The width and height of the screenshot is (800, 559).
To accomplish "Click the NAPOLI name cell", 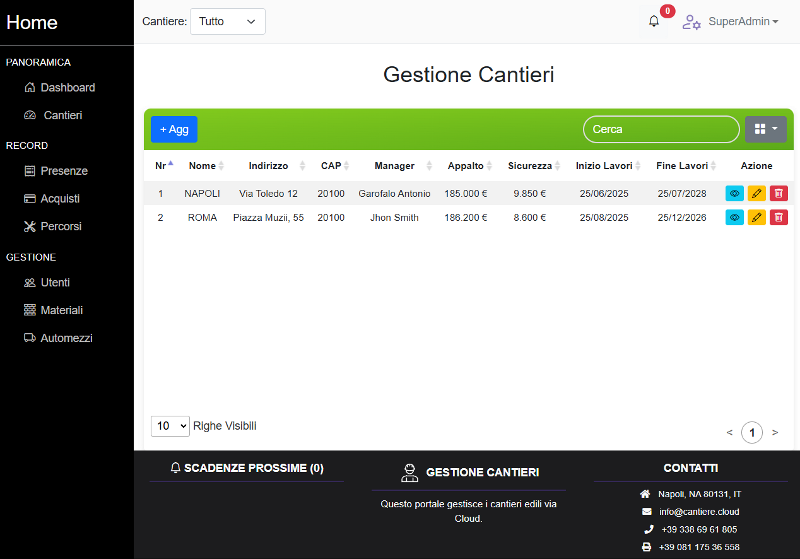I will click(x=202, y=194).
